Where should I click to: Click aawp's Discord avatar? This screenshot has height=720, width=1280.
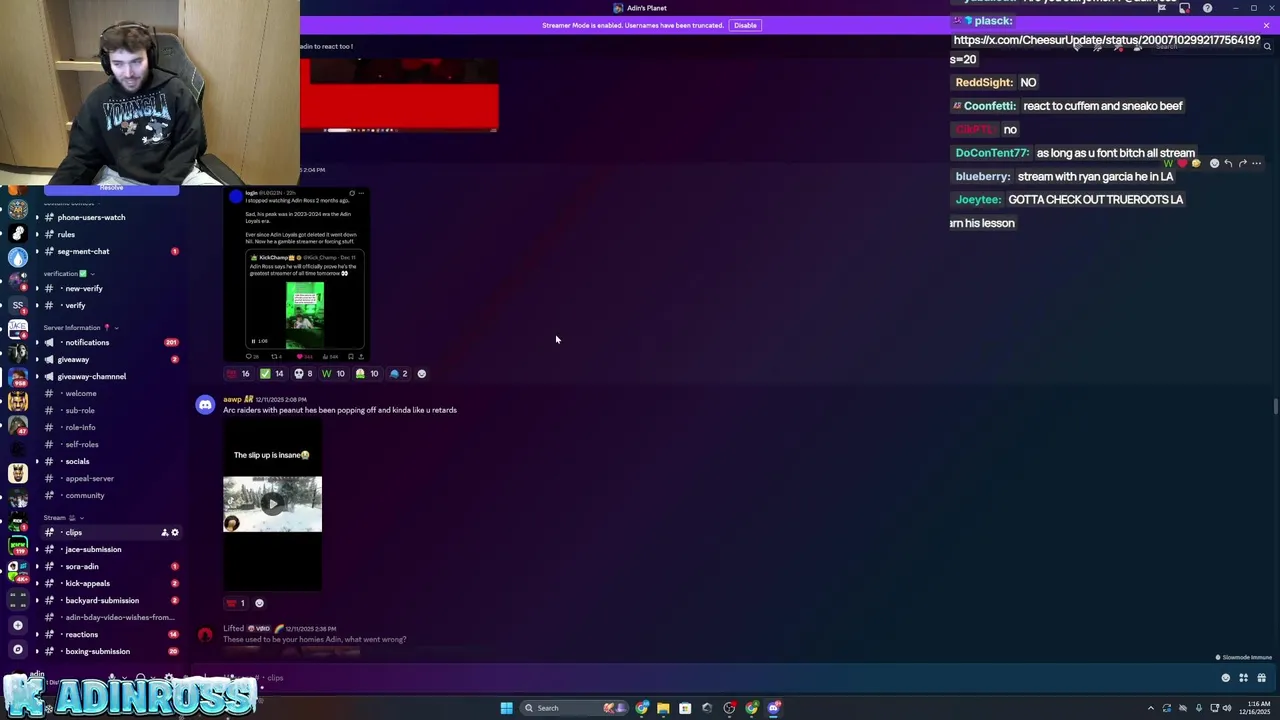205,405
